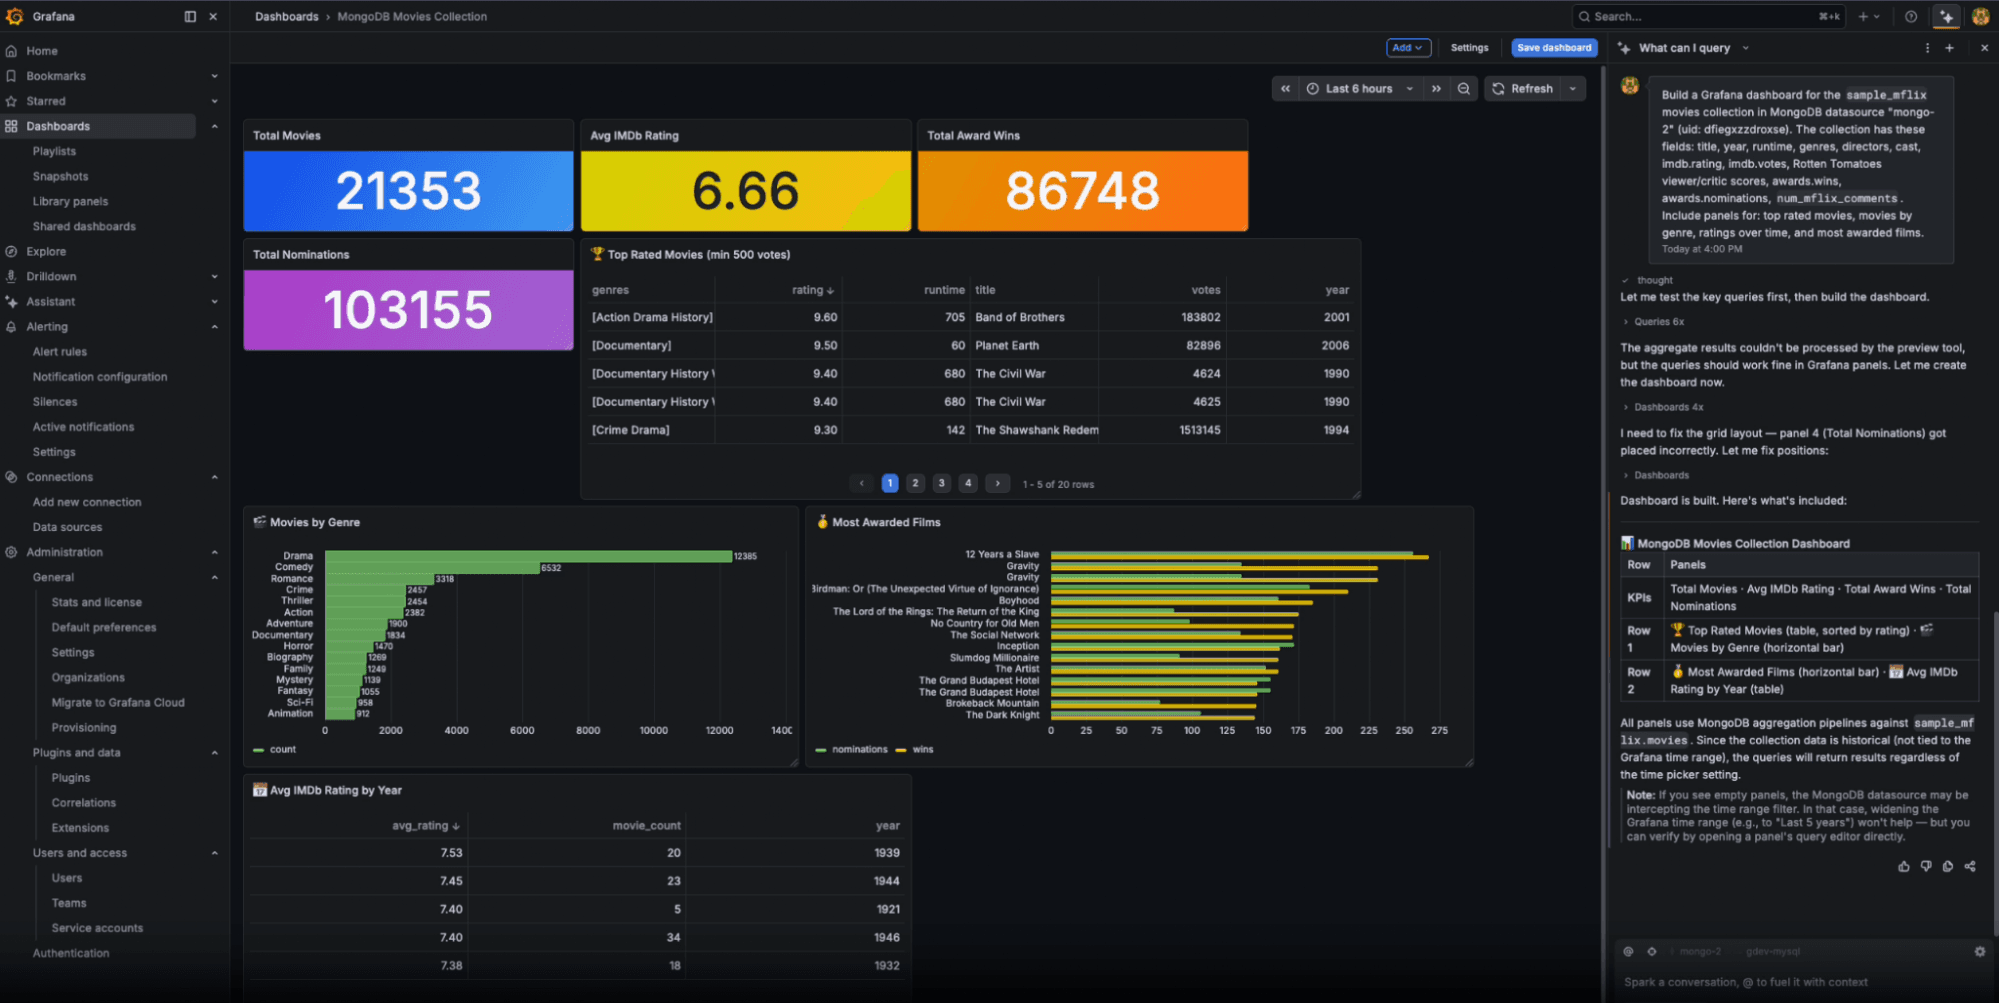1999x1004 pixels.
Task: Shift time range backward with the double-left arrows
Action: pos(1285,89)
